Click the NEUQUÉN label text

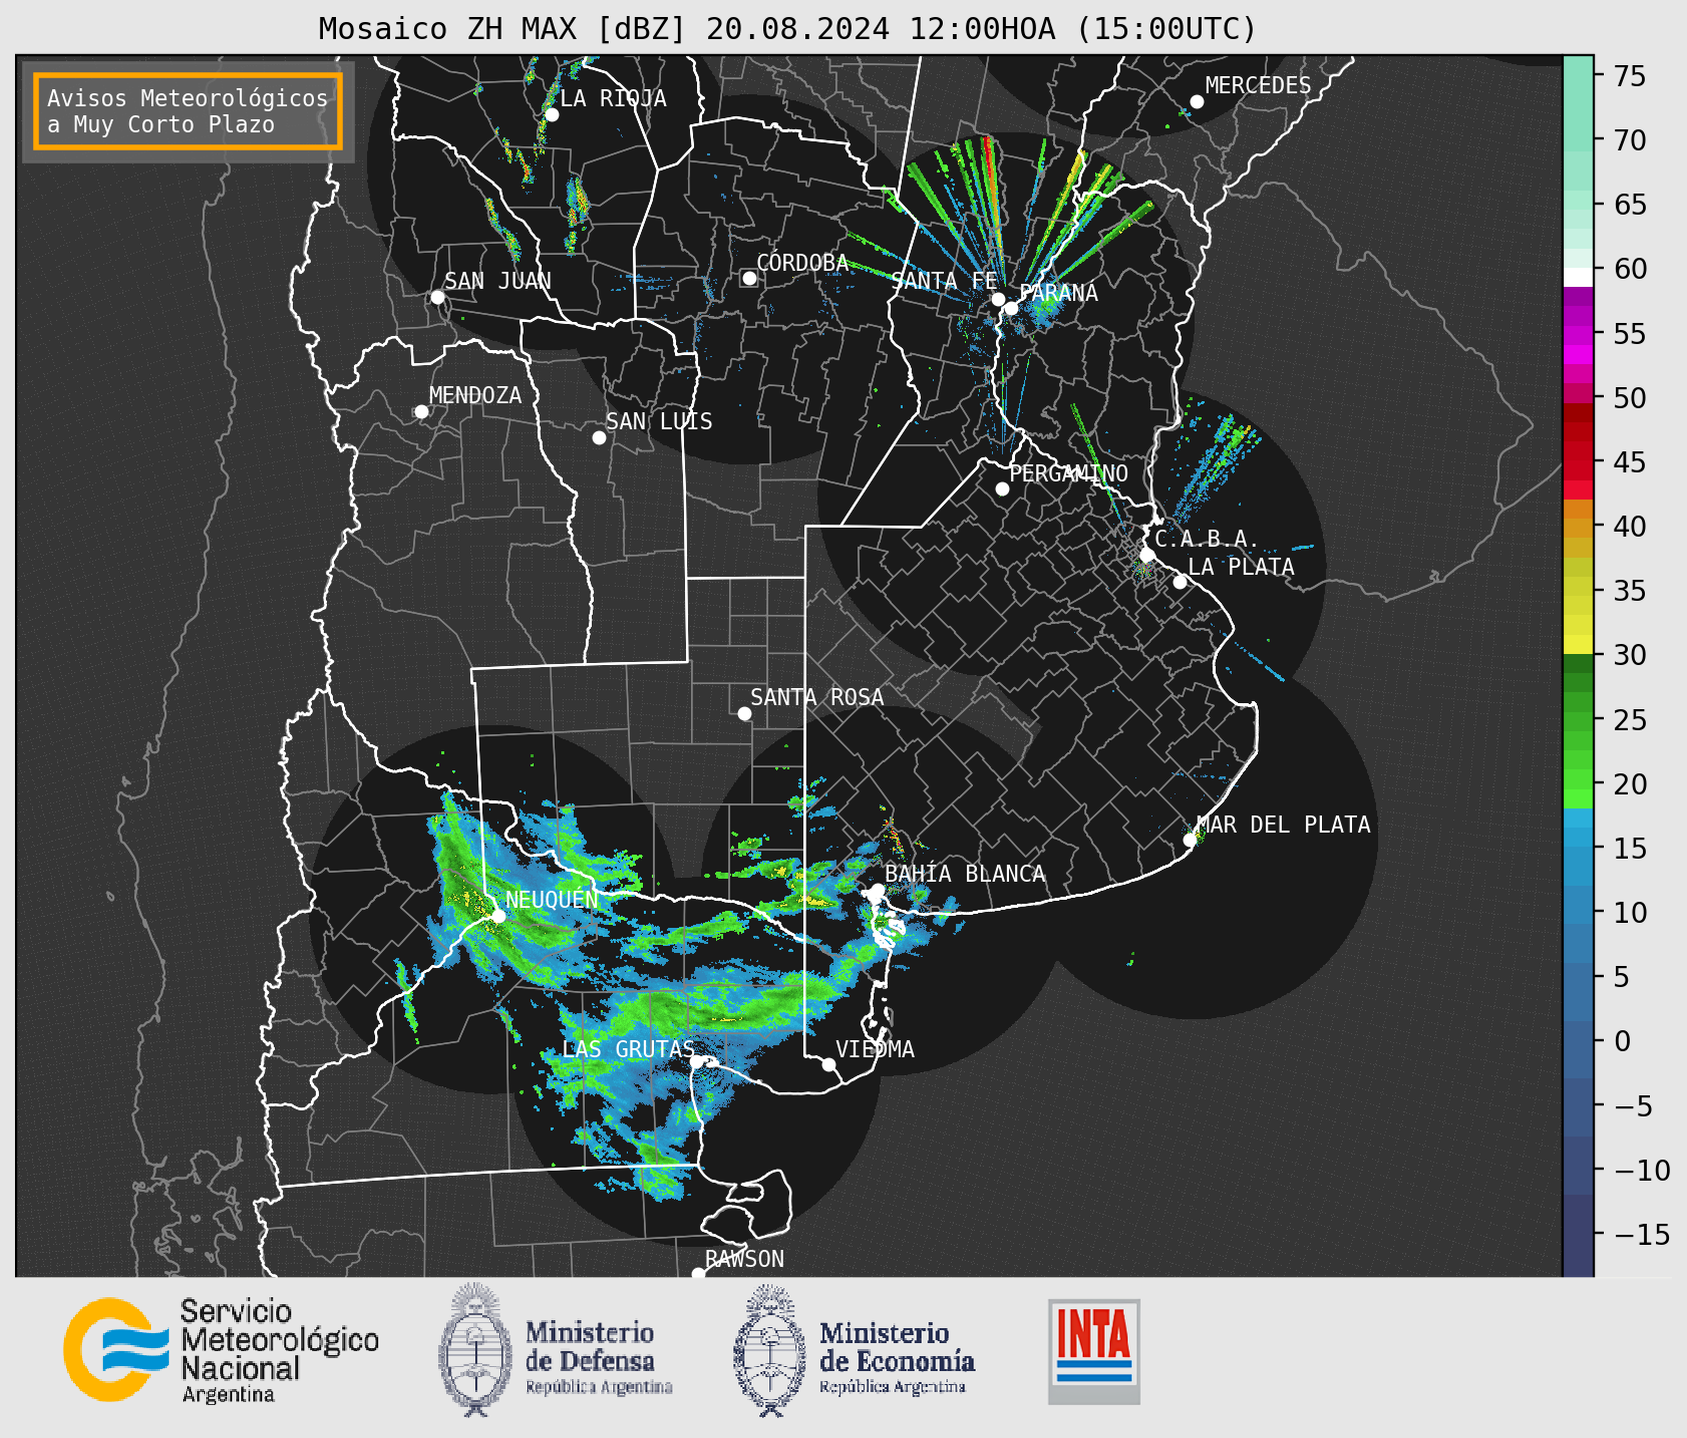pyautogui.click(x=552, y=900)
